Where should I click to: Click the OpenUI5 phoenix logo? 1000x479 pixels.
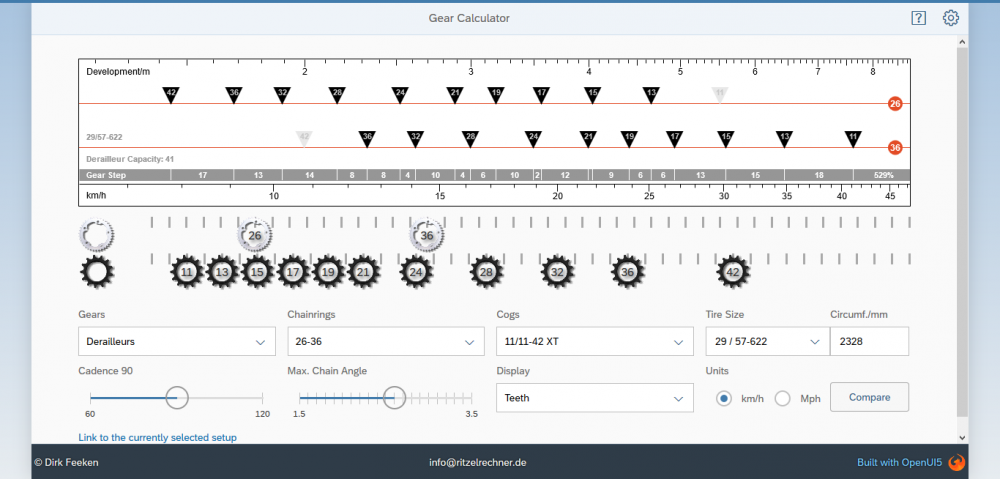[x=956, y=462]
